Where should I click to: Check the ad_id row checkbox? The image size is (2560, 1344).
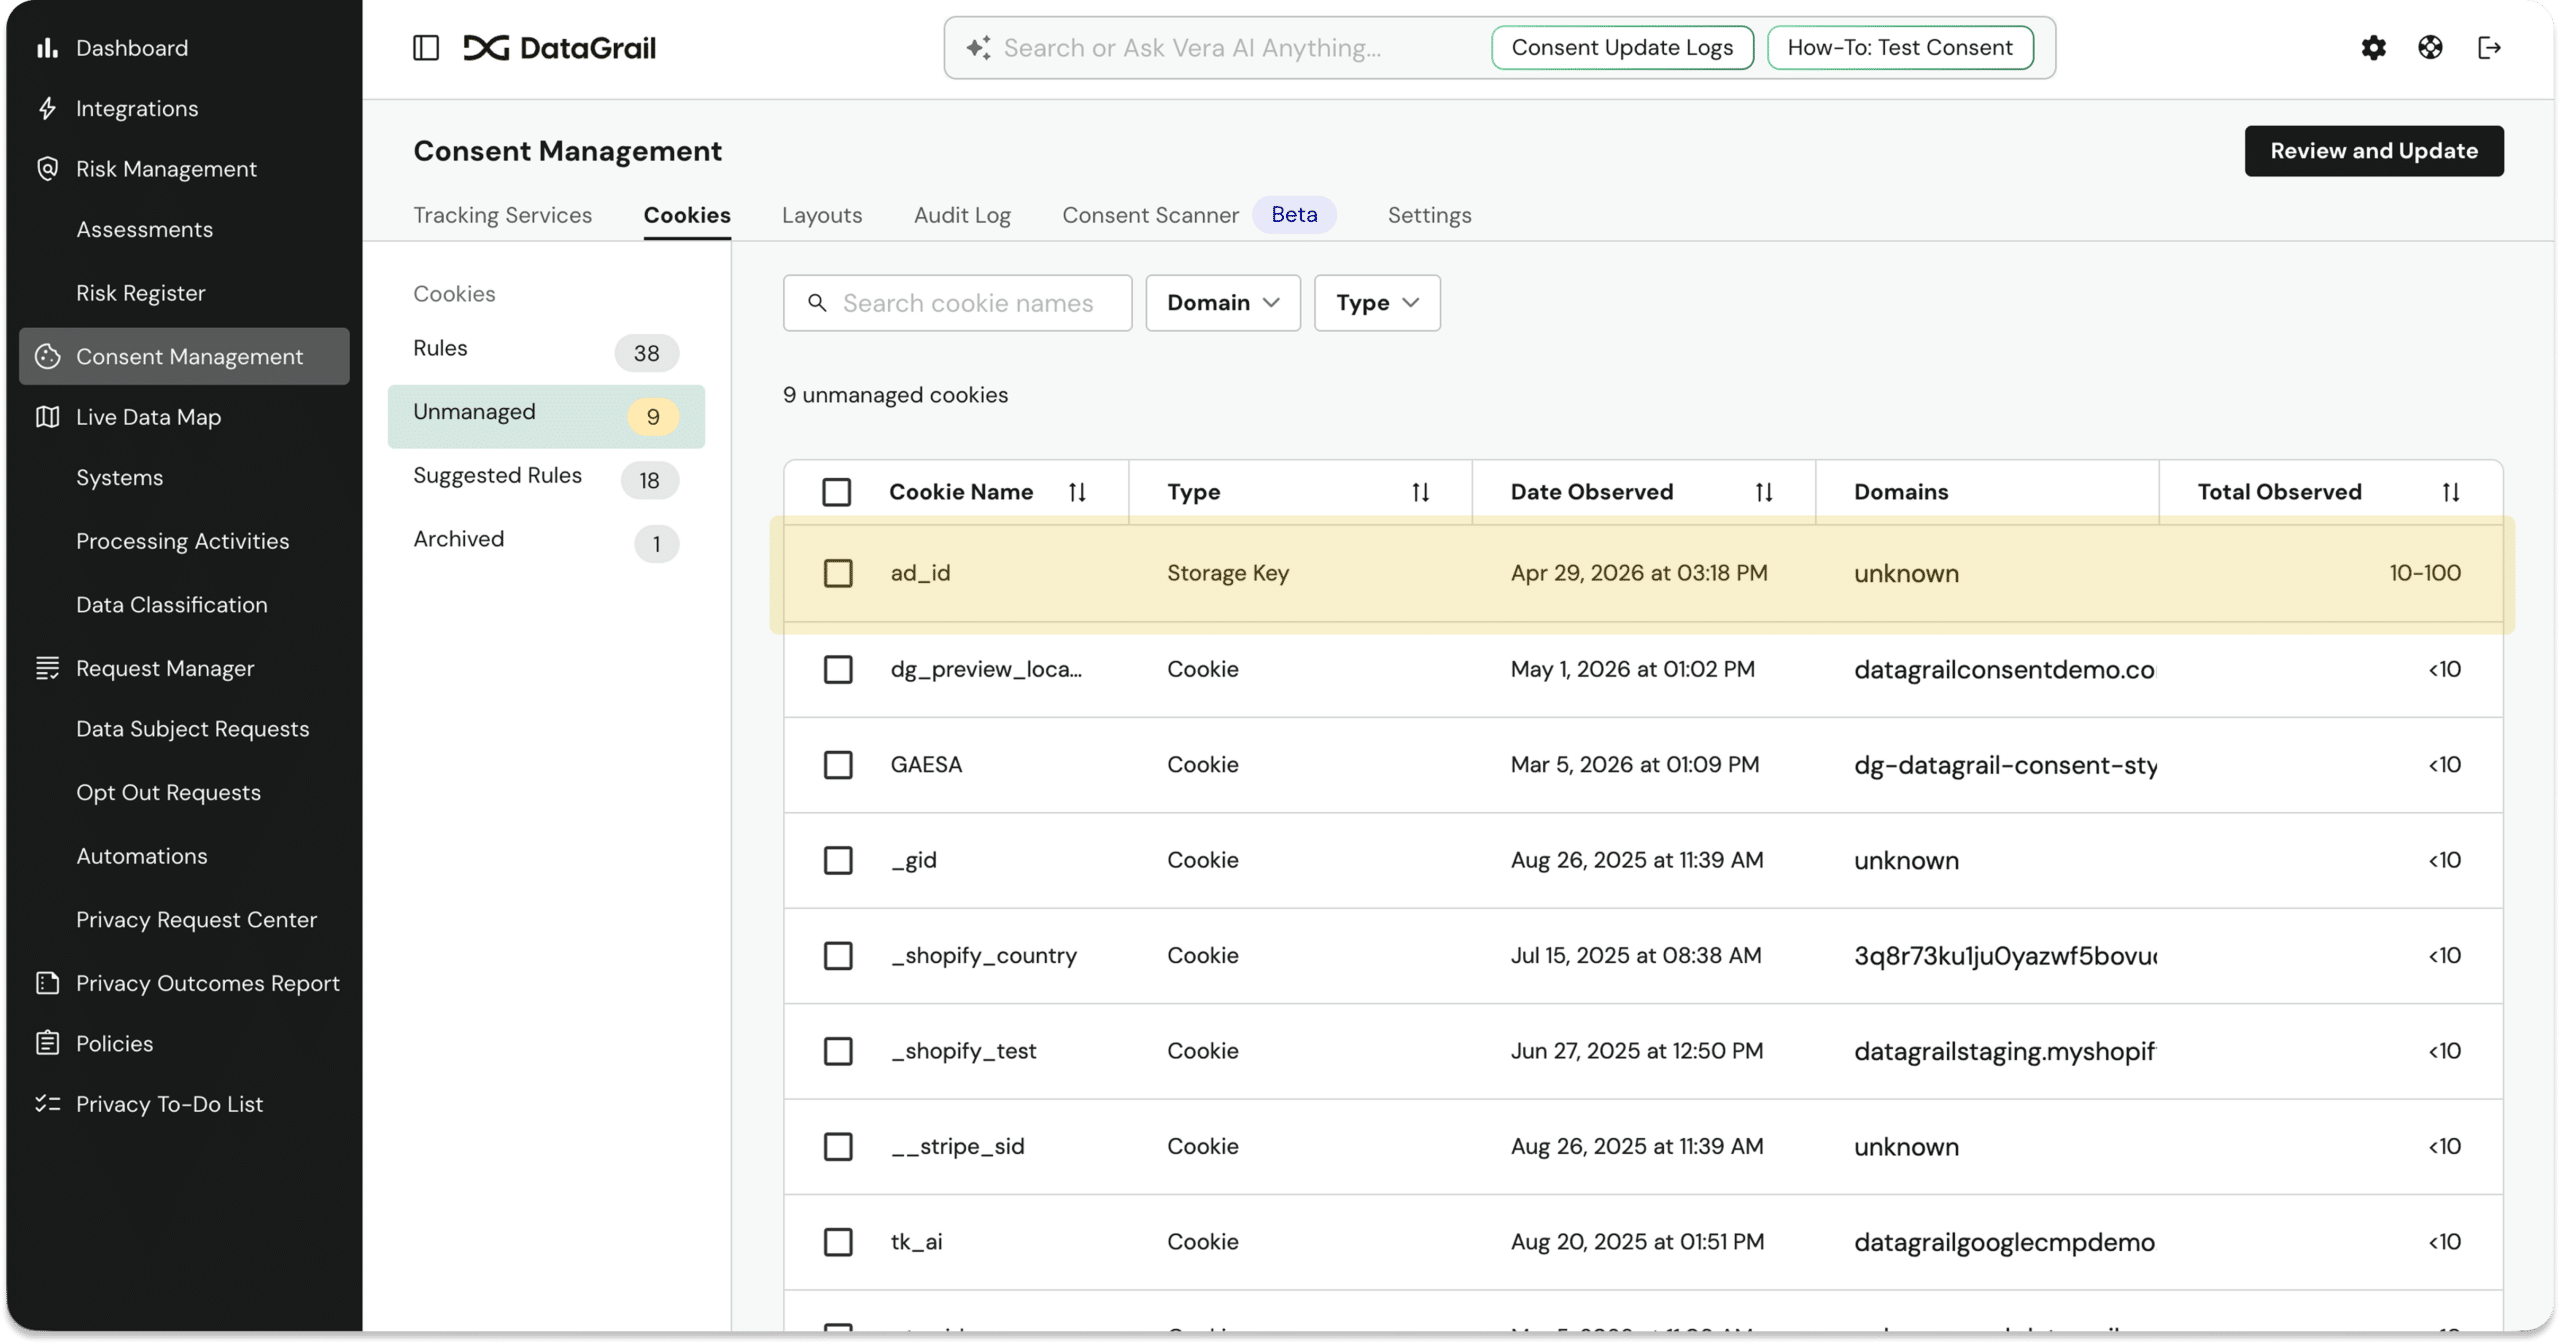coord(838,573)
